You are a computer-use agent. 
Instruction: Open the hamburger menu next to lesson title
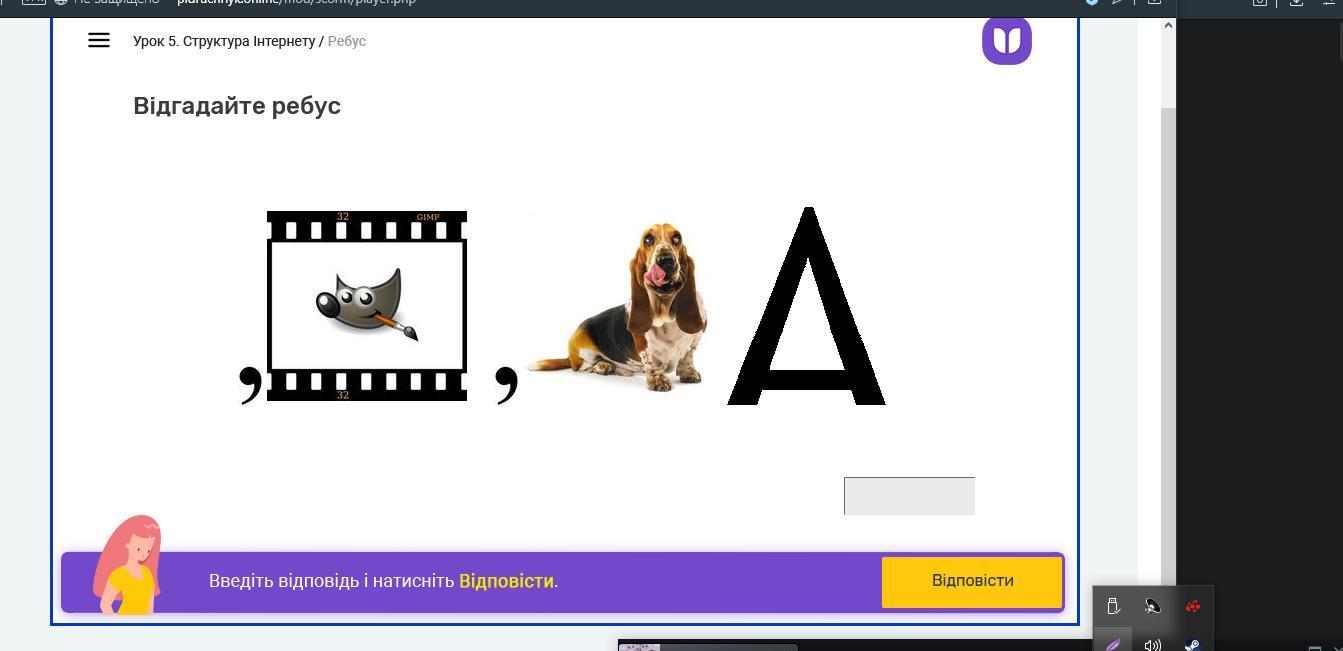pyautogui.click(x=98, y=41)
